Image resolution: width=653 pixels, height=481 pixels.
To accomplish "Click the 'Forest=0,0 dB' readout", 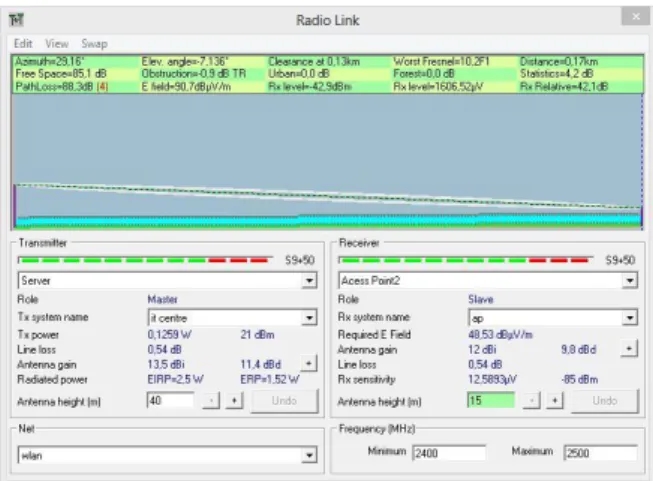I will (424, 74).
